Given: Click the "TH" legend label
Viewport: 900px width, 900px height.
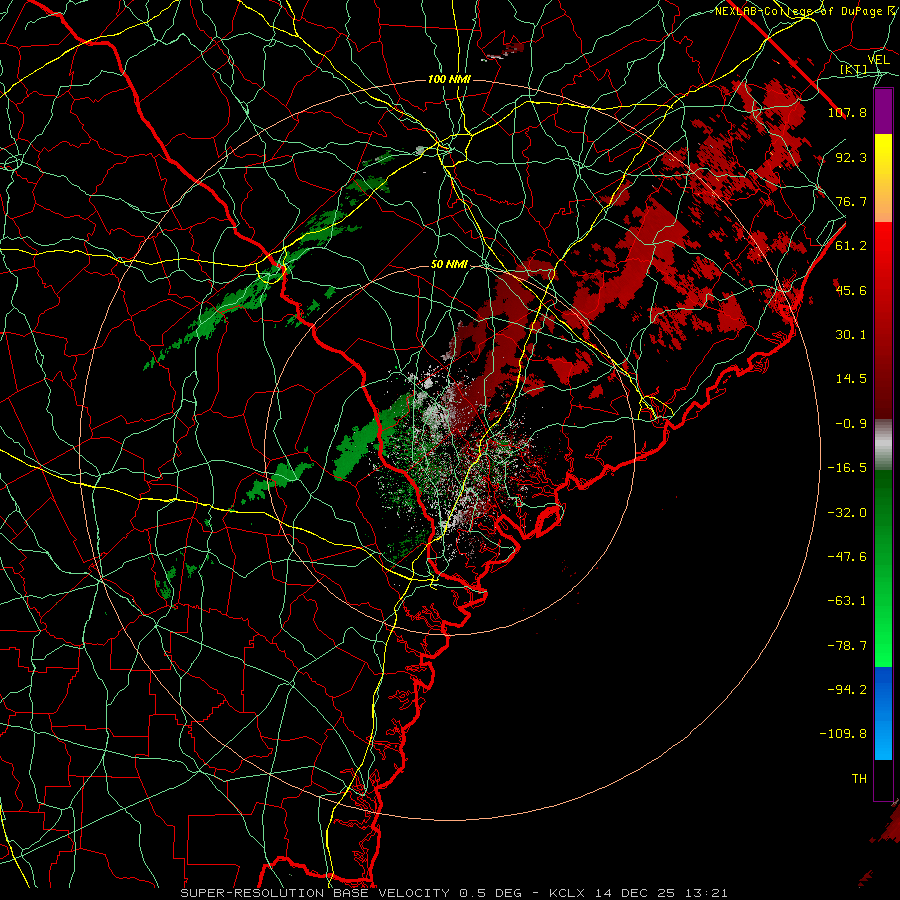Looking at the screenshot, I should [859, 779].
